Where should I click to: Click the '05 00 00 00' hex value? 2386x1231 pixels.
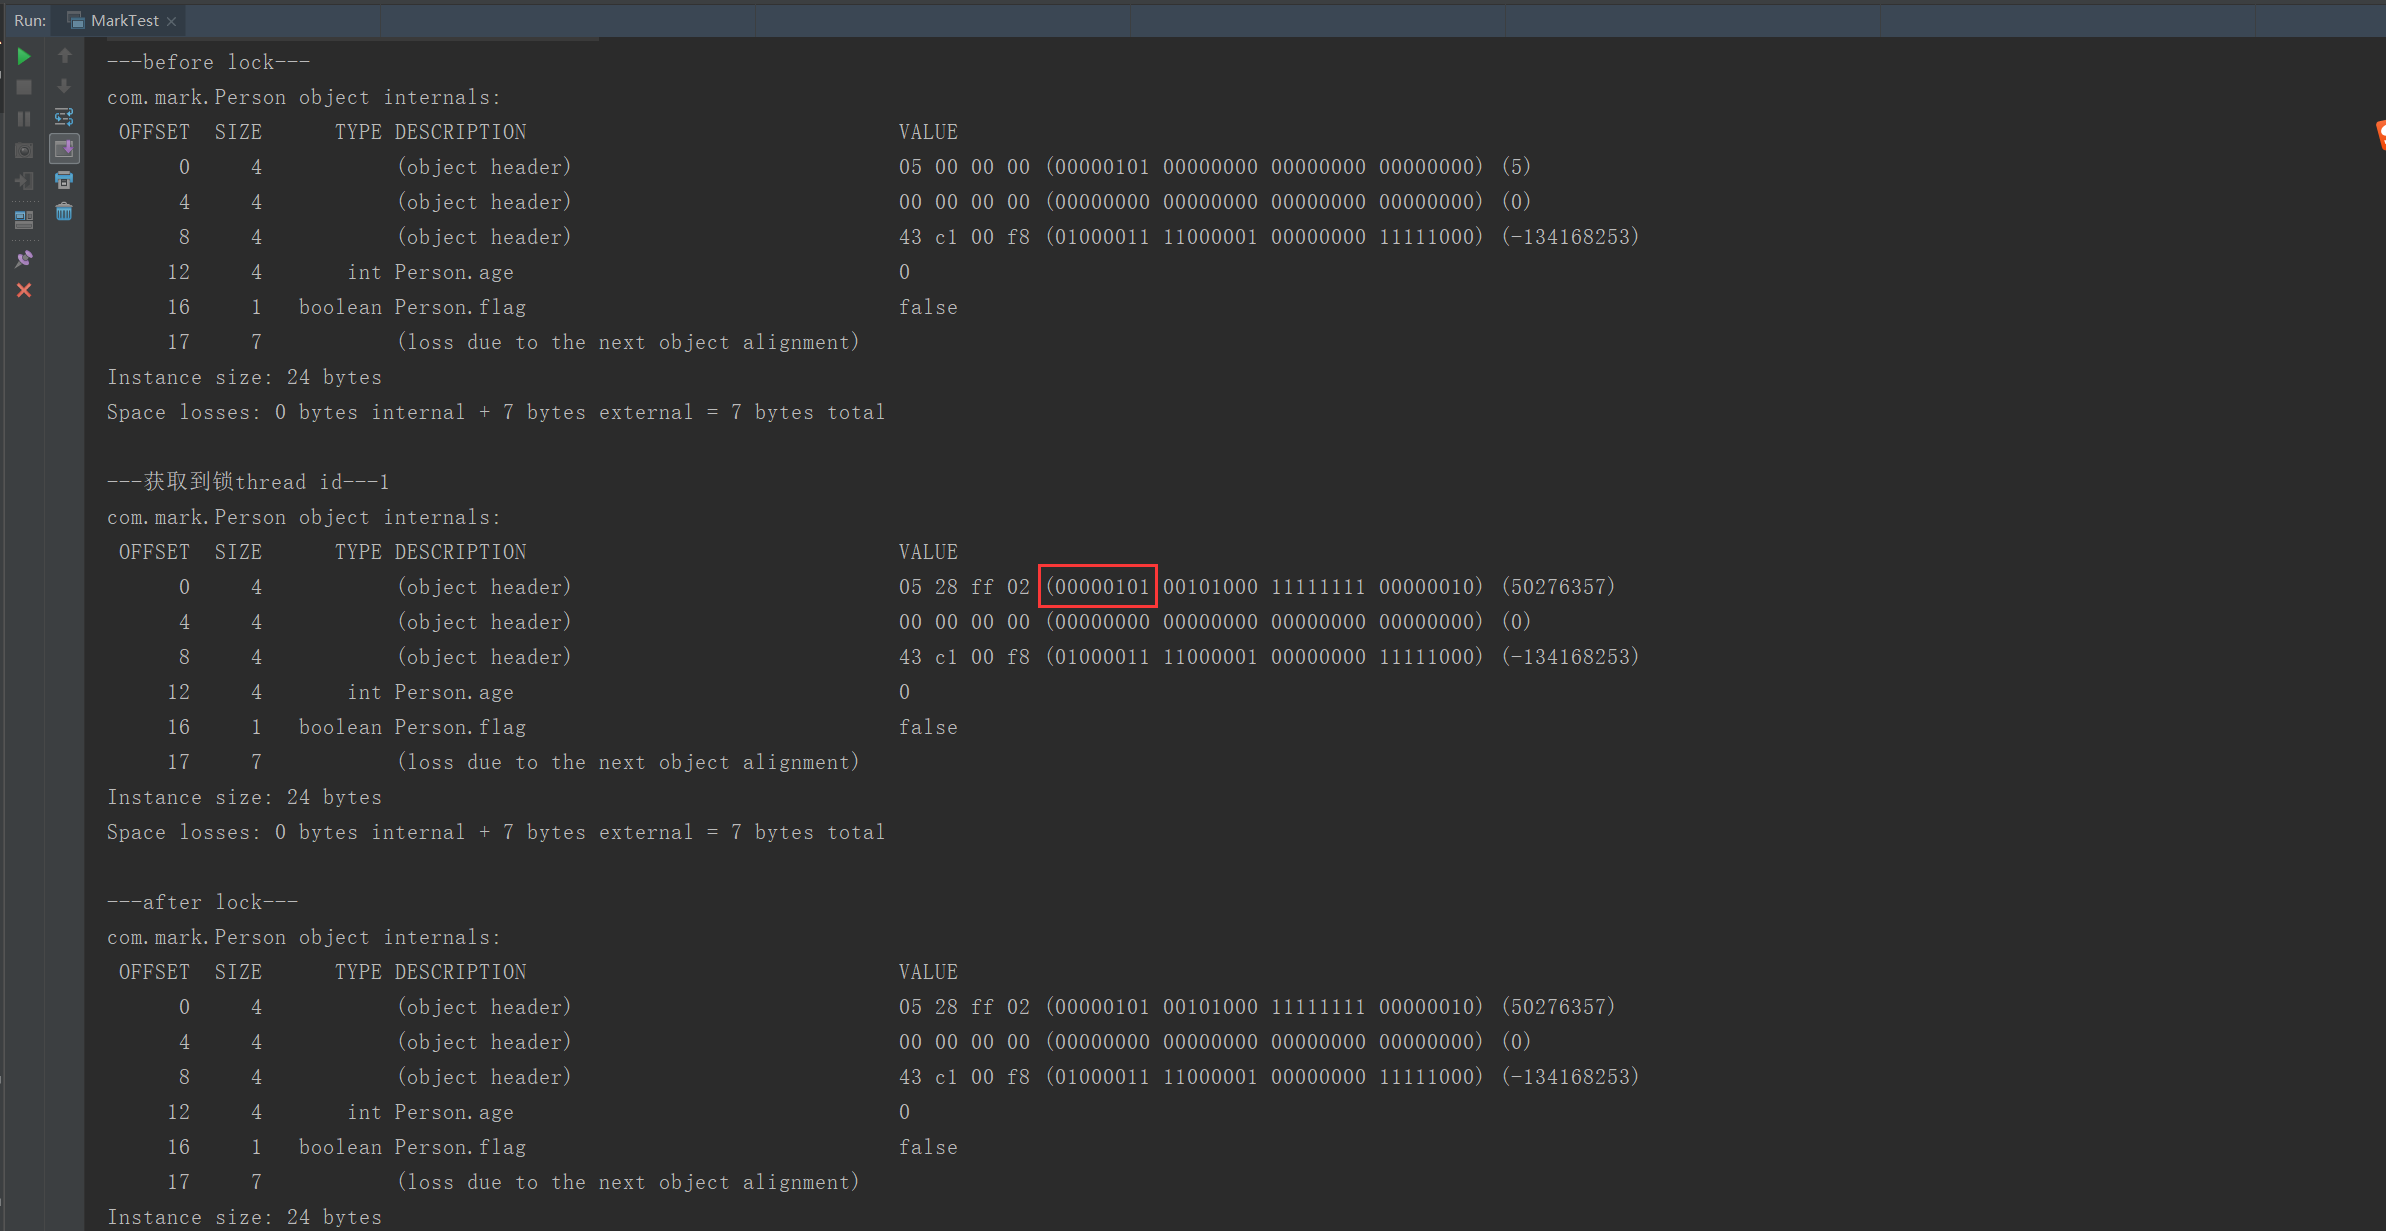point(964,167)
